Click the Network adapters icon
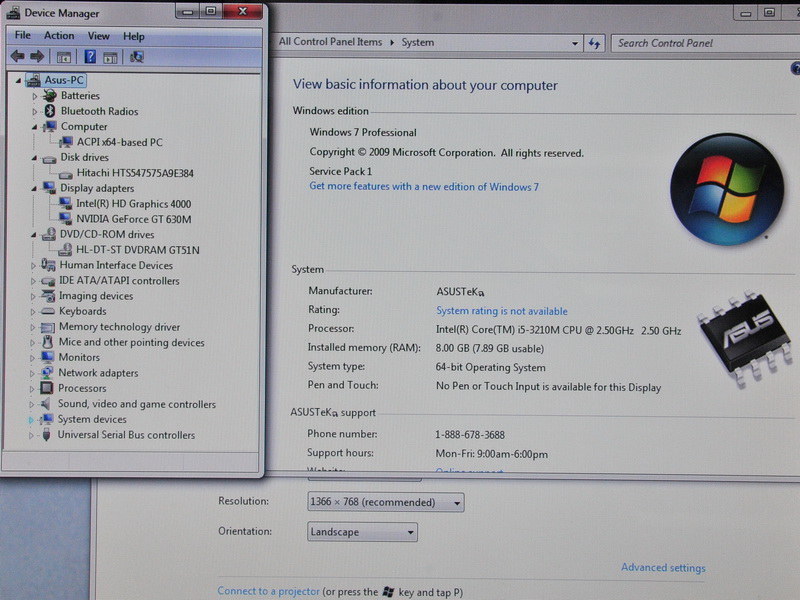 point(47,372)
